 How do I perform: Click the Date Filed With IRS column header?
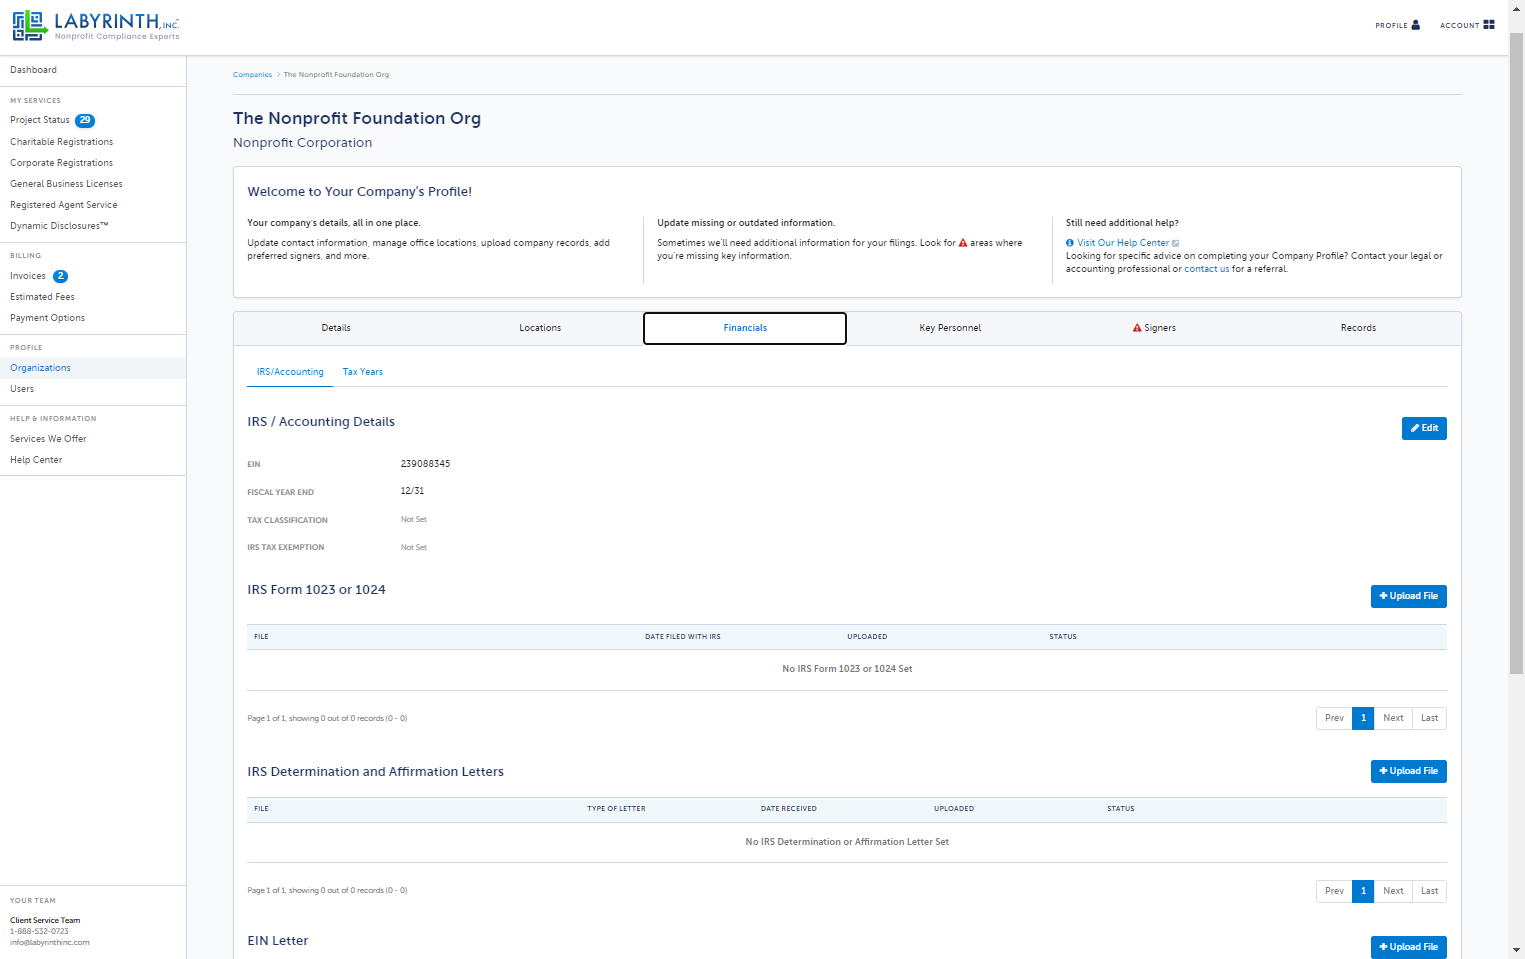(x=682, y=637)
